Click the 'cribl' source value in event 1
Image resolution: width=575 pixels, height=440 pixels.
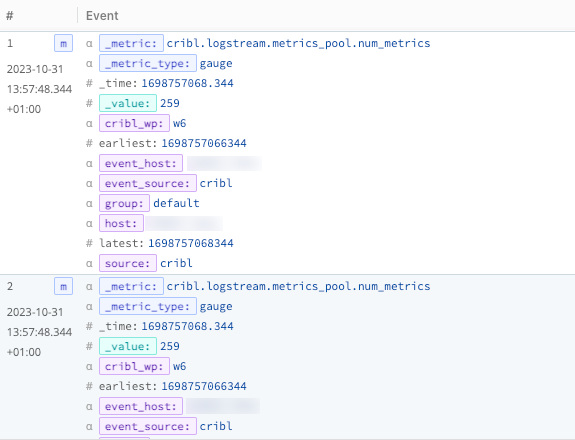[176, 263]
